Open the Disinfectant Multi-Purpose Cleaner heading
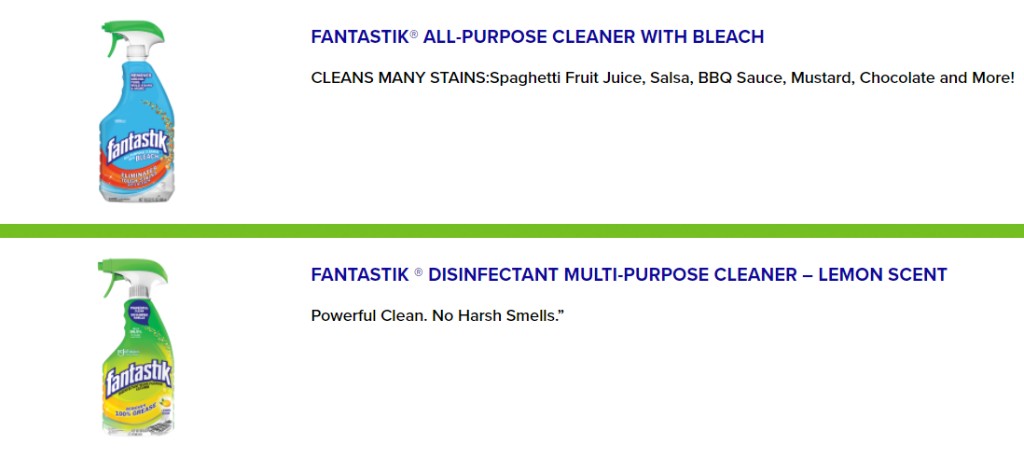 [x=628, y=274]
